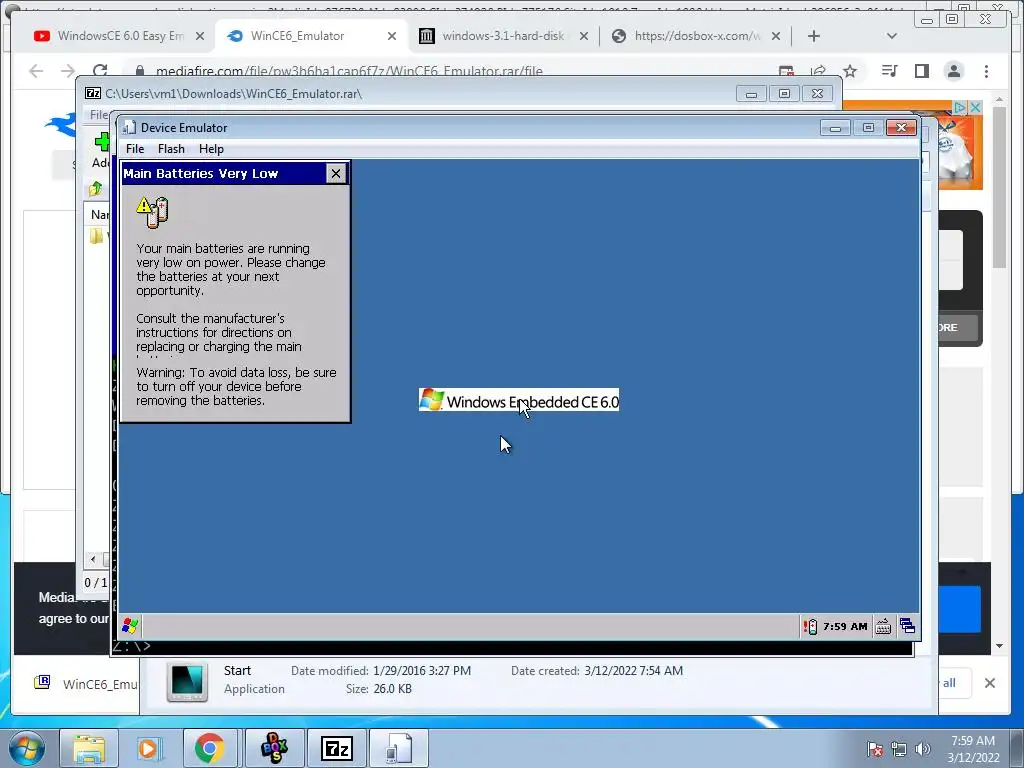Viewport: 1024px width, 768px height.
Task: Bookmark this page with the star icon
Action: pyautogui.click(x=850, y=71)
